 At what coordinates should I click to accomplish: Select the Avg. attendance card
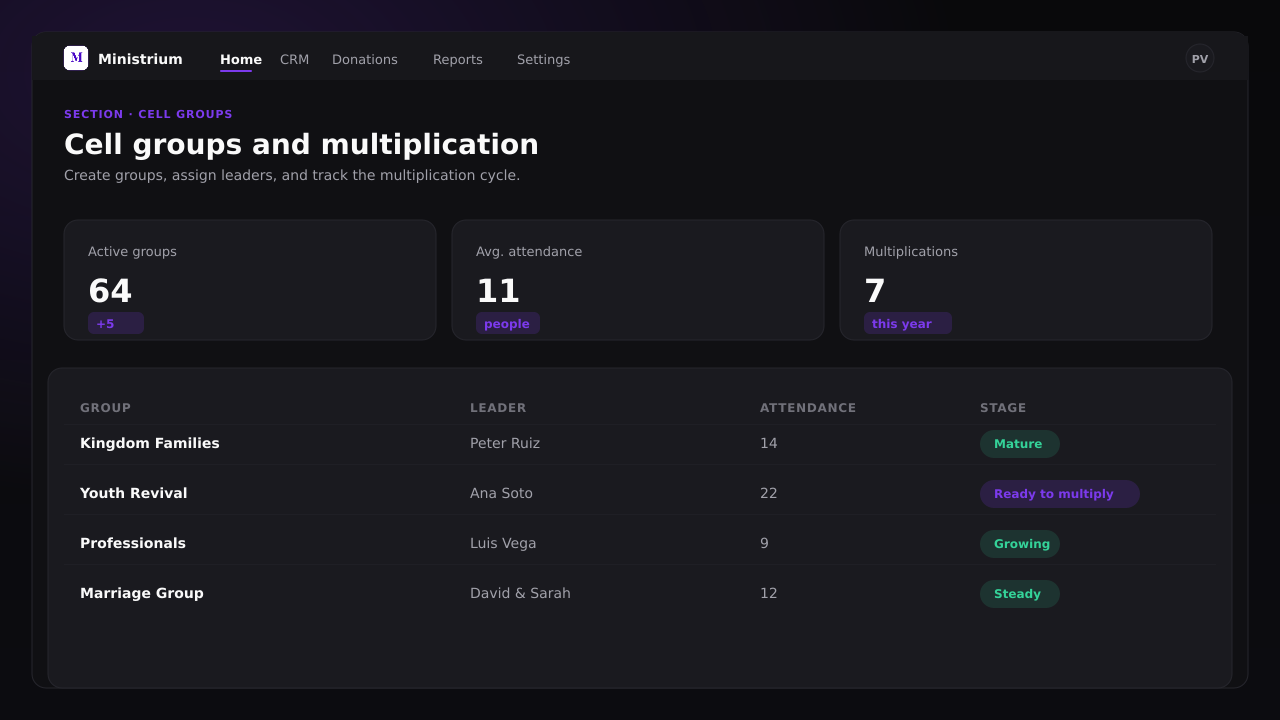[x=638, y=280]
